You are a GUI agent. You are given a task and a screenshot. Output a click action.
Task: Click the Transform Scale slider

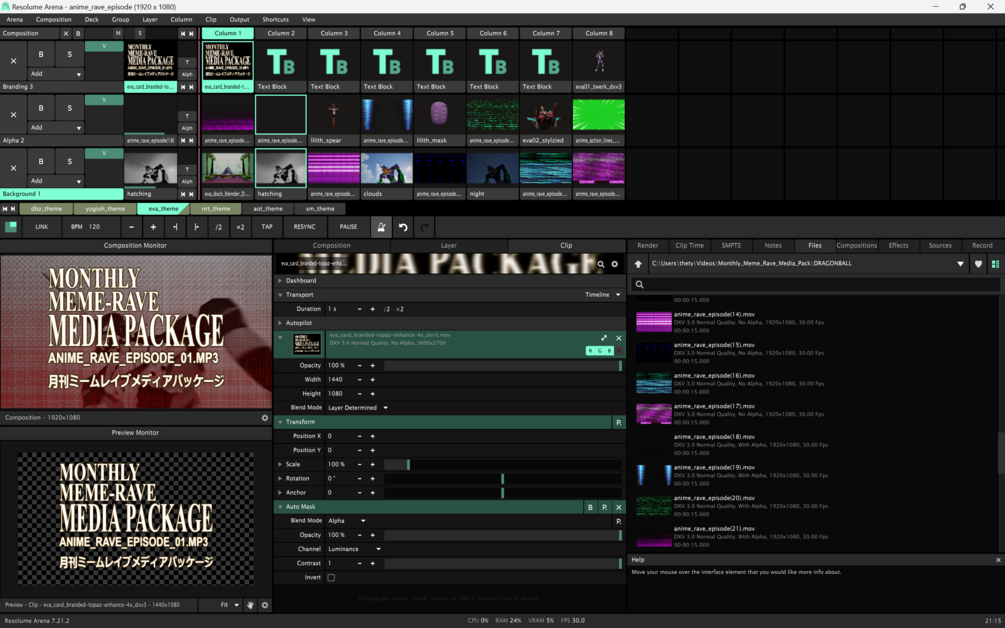(502, 465)
